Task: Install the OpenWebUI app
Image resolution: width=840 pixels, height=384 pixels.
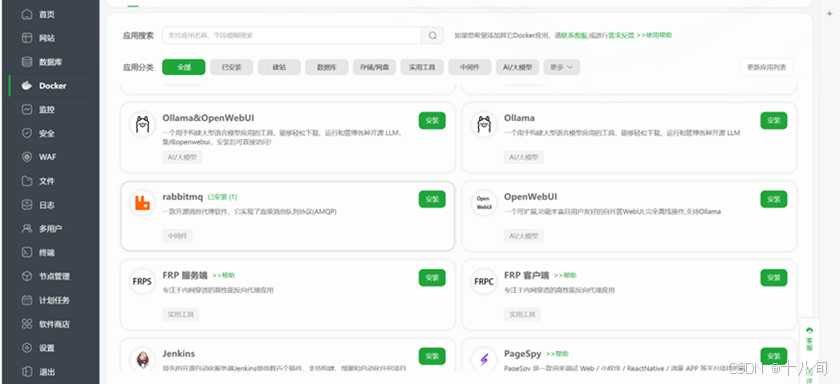Action: (774, 199)
